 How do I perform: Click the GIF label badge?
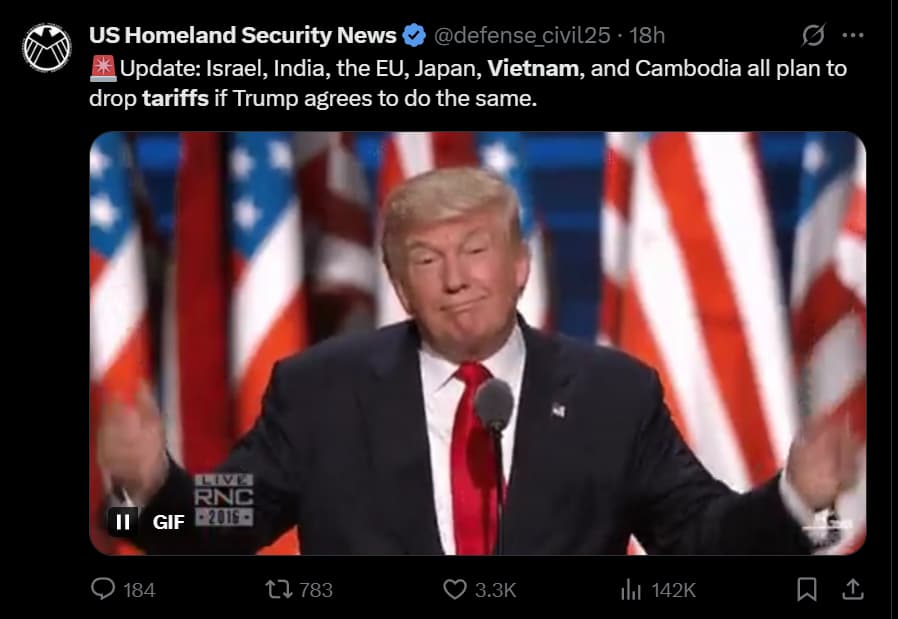[x=168, y=522]
